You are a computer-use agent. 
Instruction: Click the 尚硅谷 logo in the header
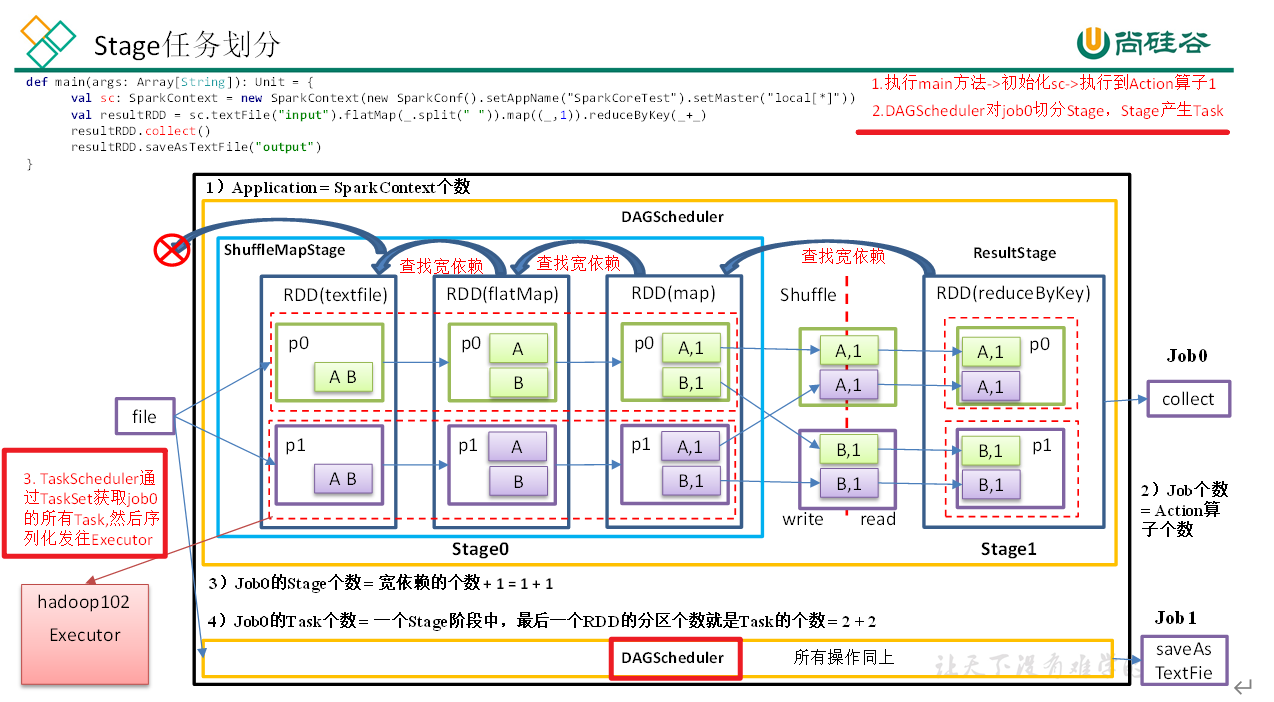click(x=1143, y=42)
